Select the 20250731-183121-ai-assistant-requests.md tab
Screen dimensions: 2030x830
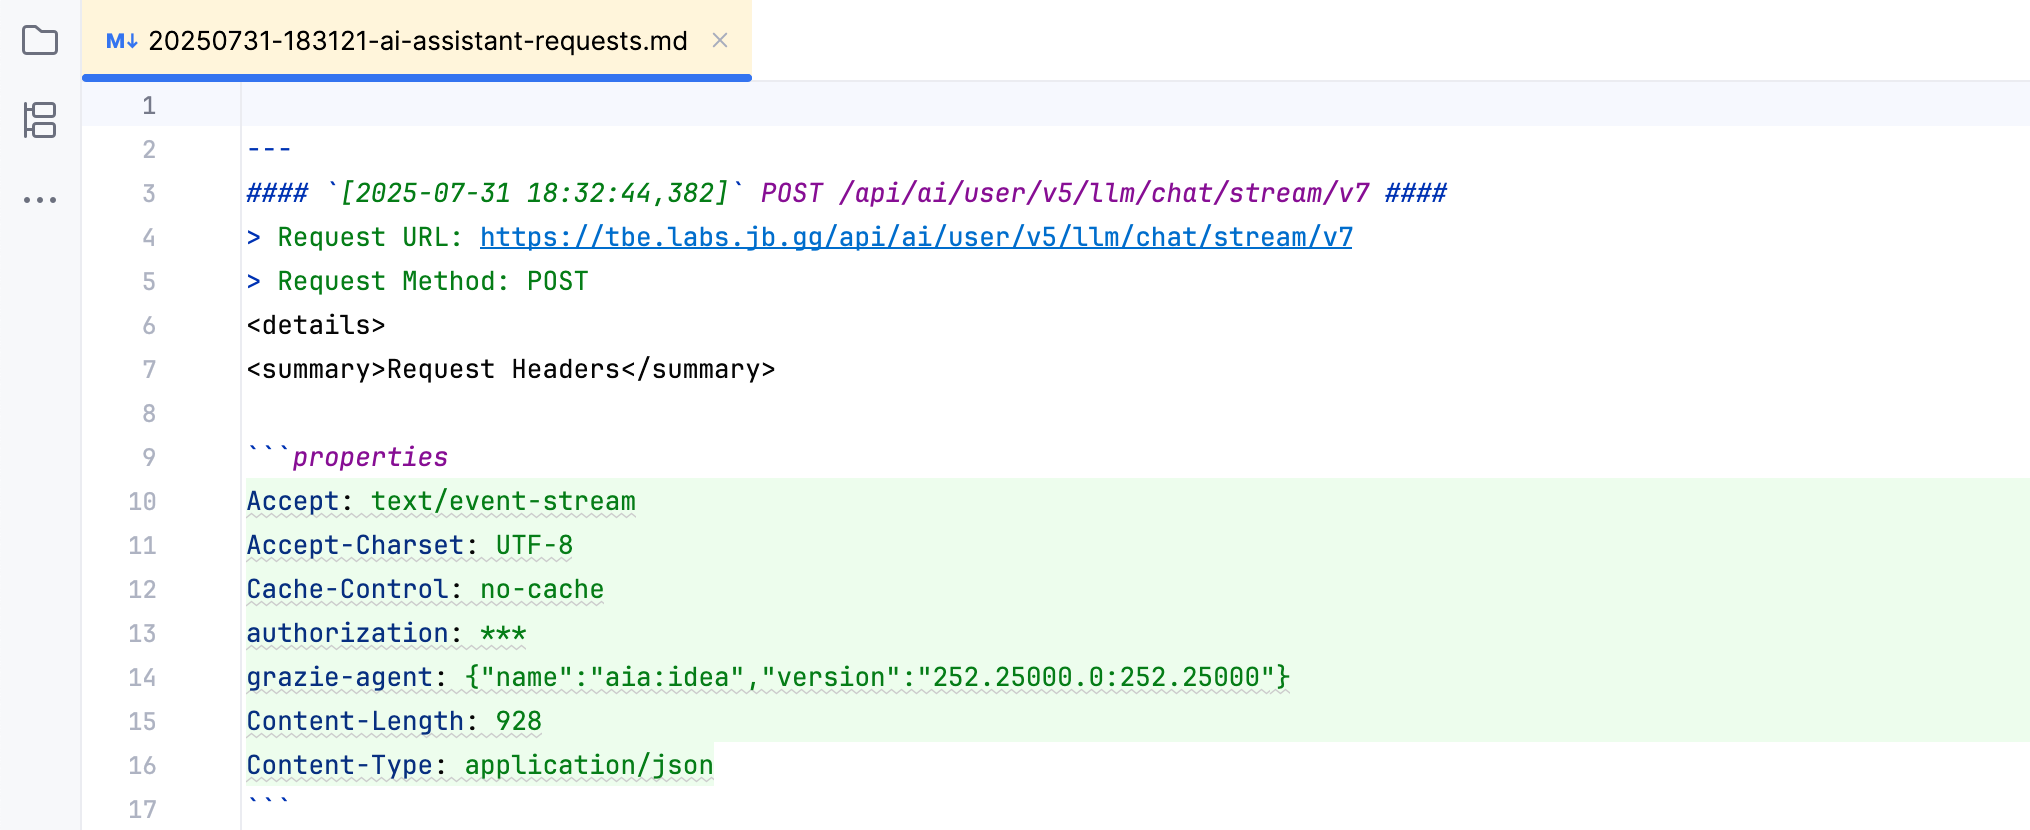coord(417,41)
